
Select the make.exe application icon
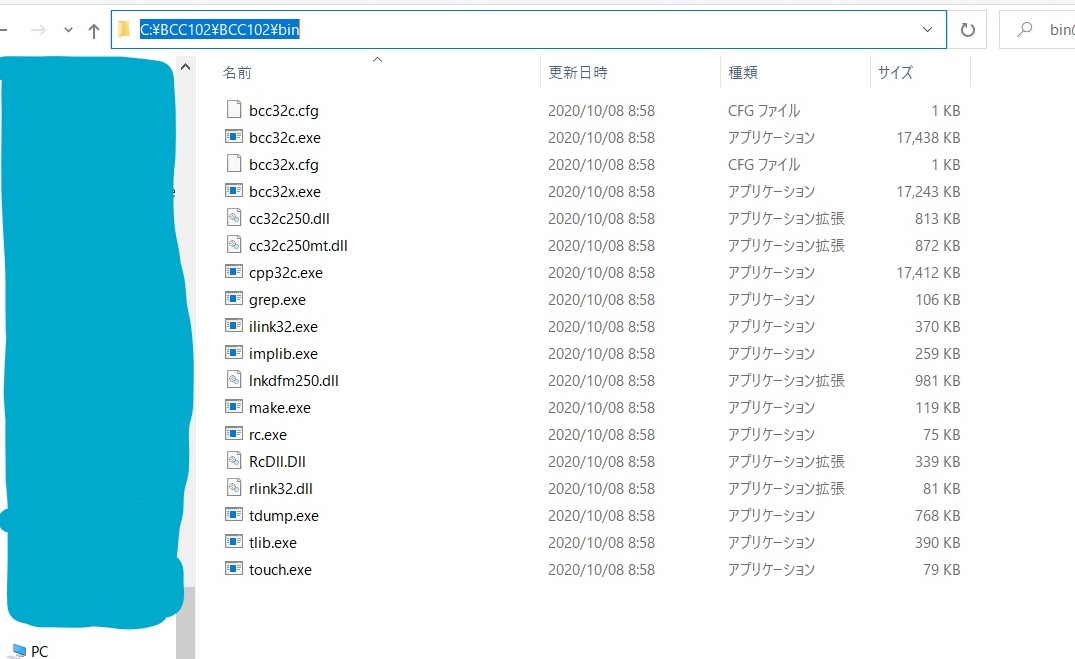(236, 407)
